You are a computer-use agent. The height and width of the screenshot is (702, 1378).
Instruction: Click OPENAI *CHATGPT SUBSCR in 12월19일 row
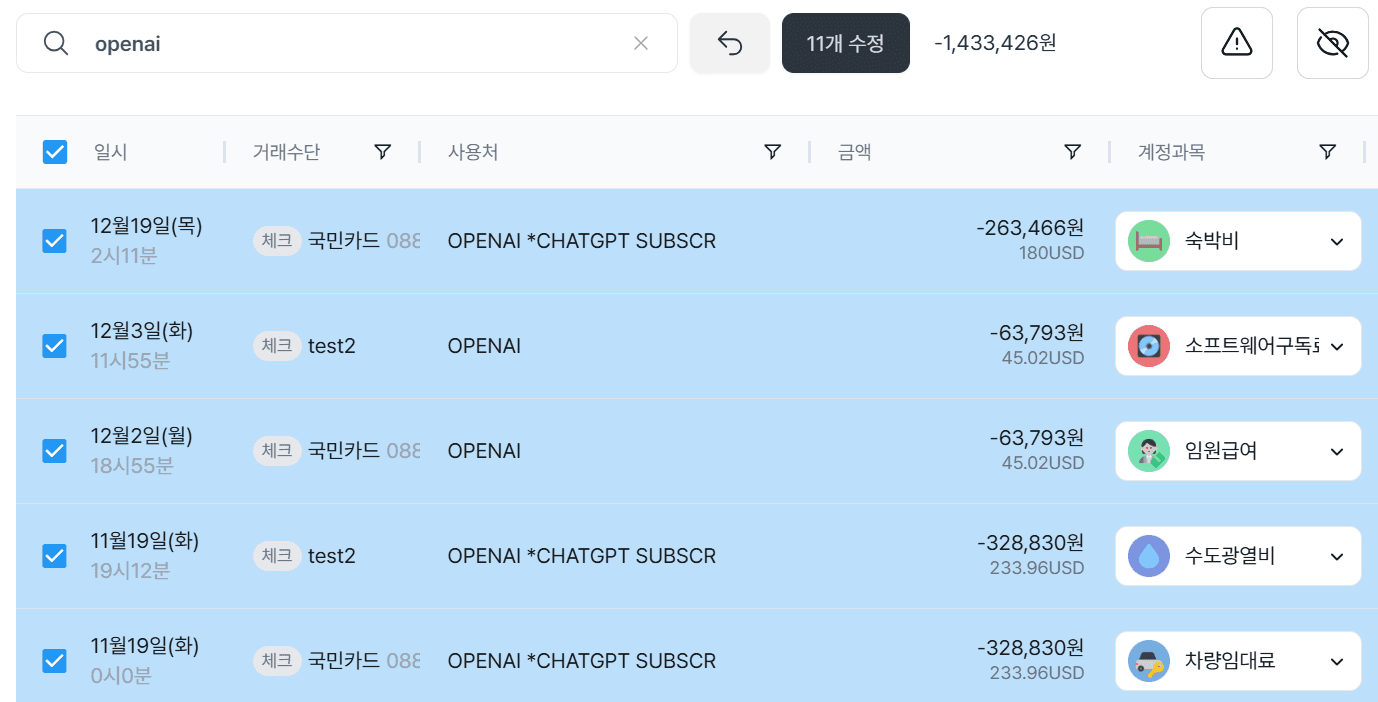coord(582,241)
